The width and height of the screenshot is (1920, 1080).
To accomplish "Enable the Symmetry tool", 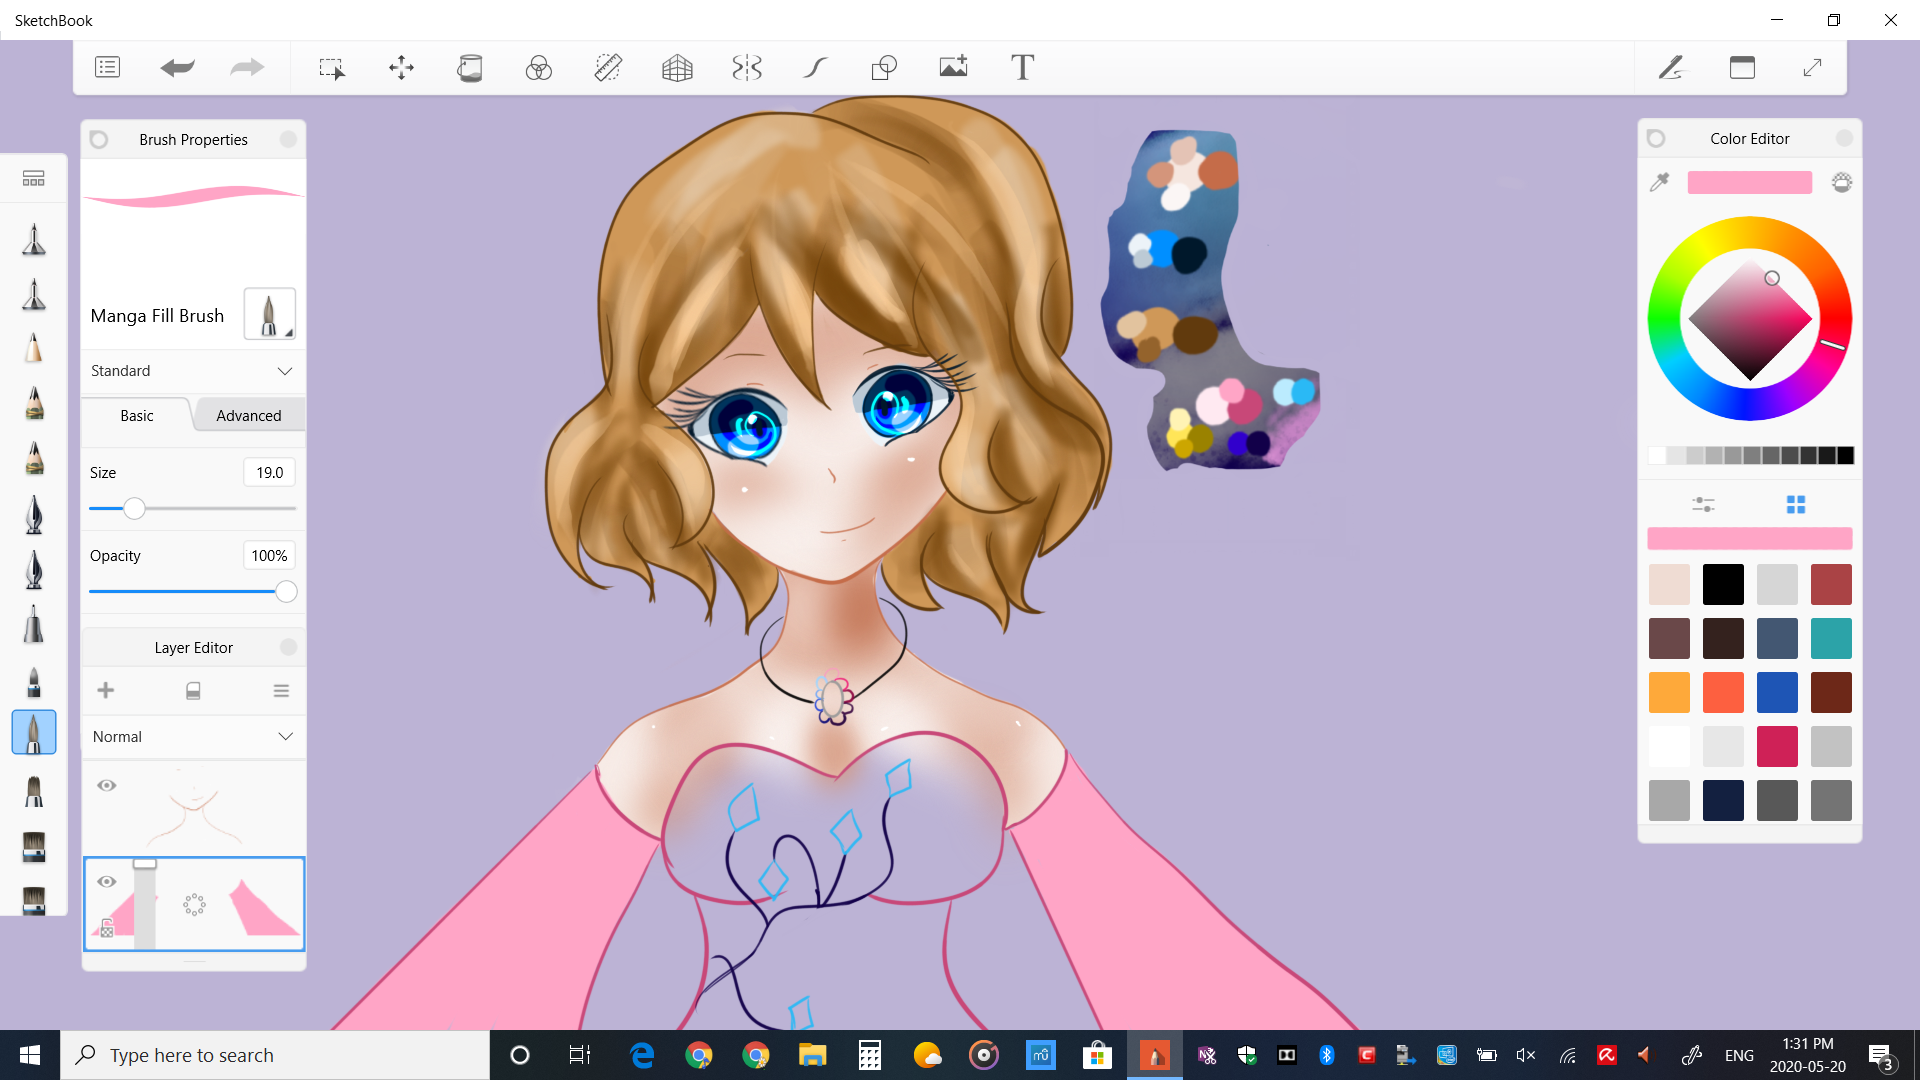I will pos(747,67).
